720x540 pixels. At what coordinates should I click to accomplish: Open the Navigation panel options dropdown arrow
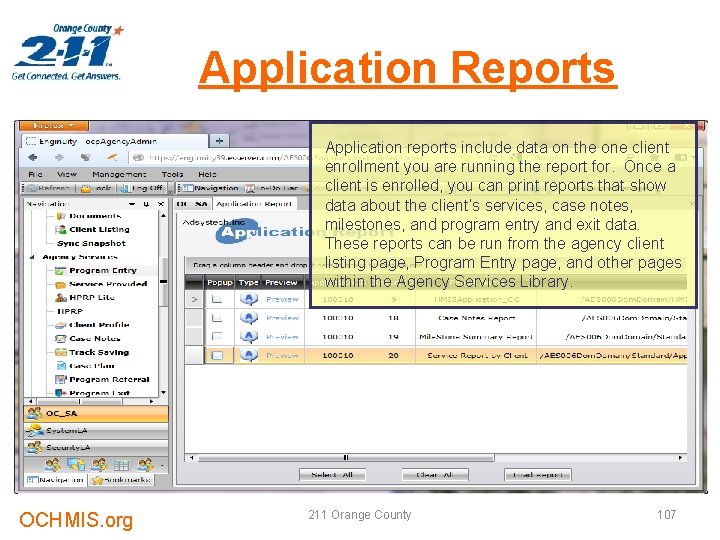132,203
